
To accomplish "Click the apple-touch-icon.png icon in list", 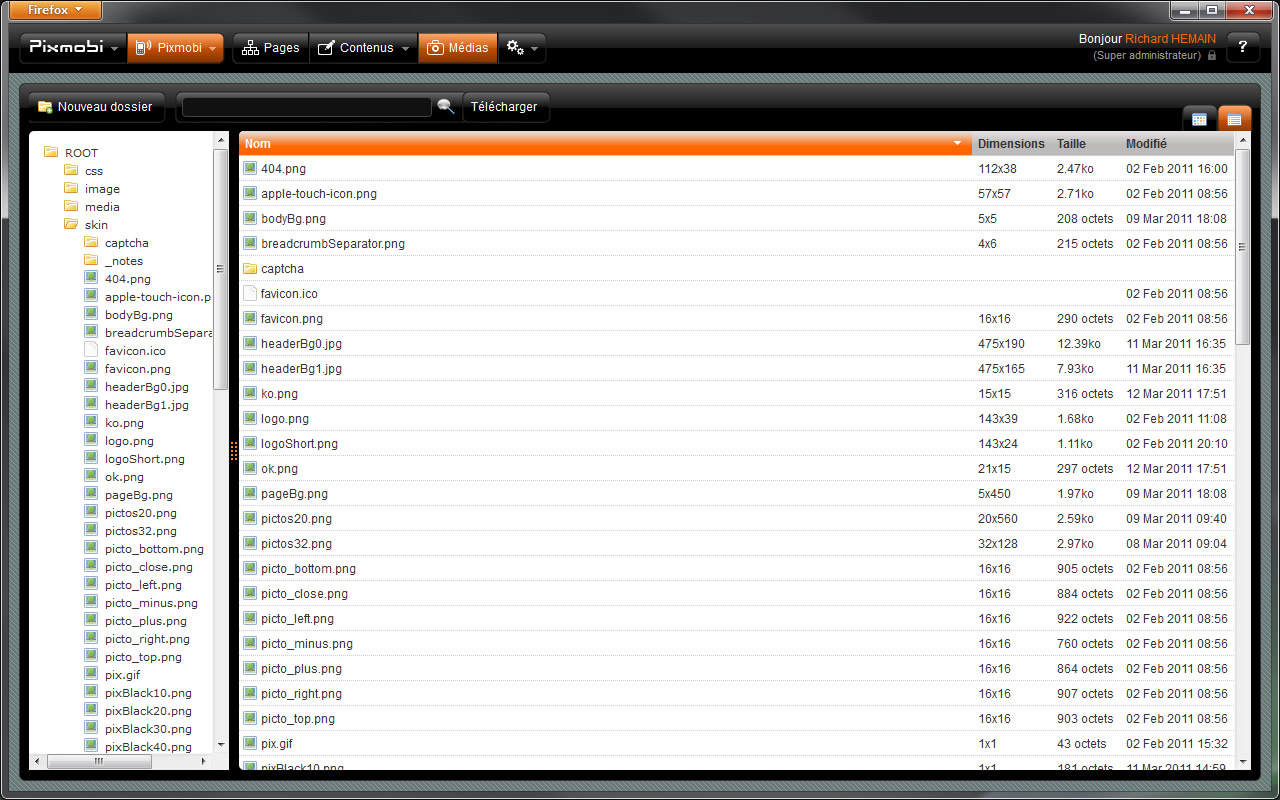I will tap(250, 193).
